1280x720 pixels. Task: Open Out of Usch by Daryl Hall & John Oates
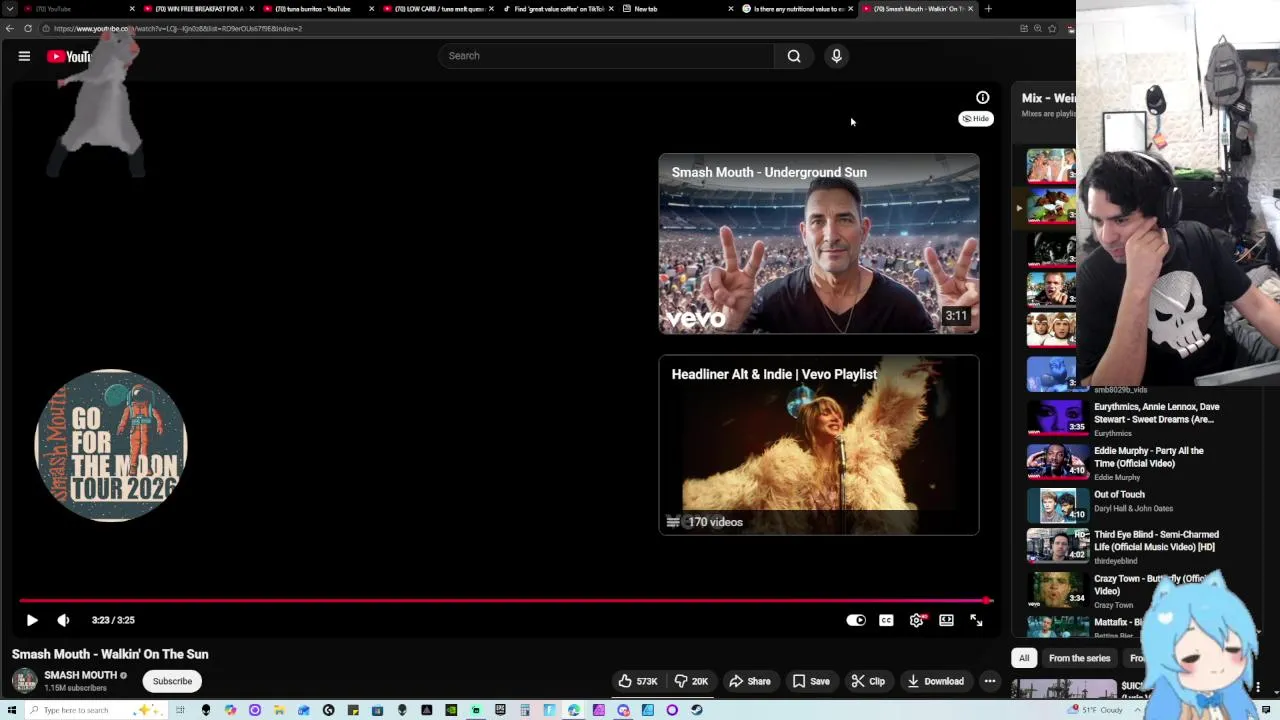coord(1119,494)
